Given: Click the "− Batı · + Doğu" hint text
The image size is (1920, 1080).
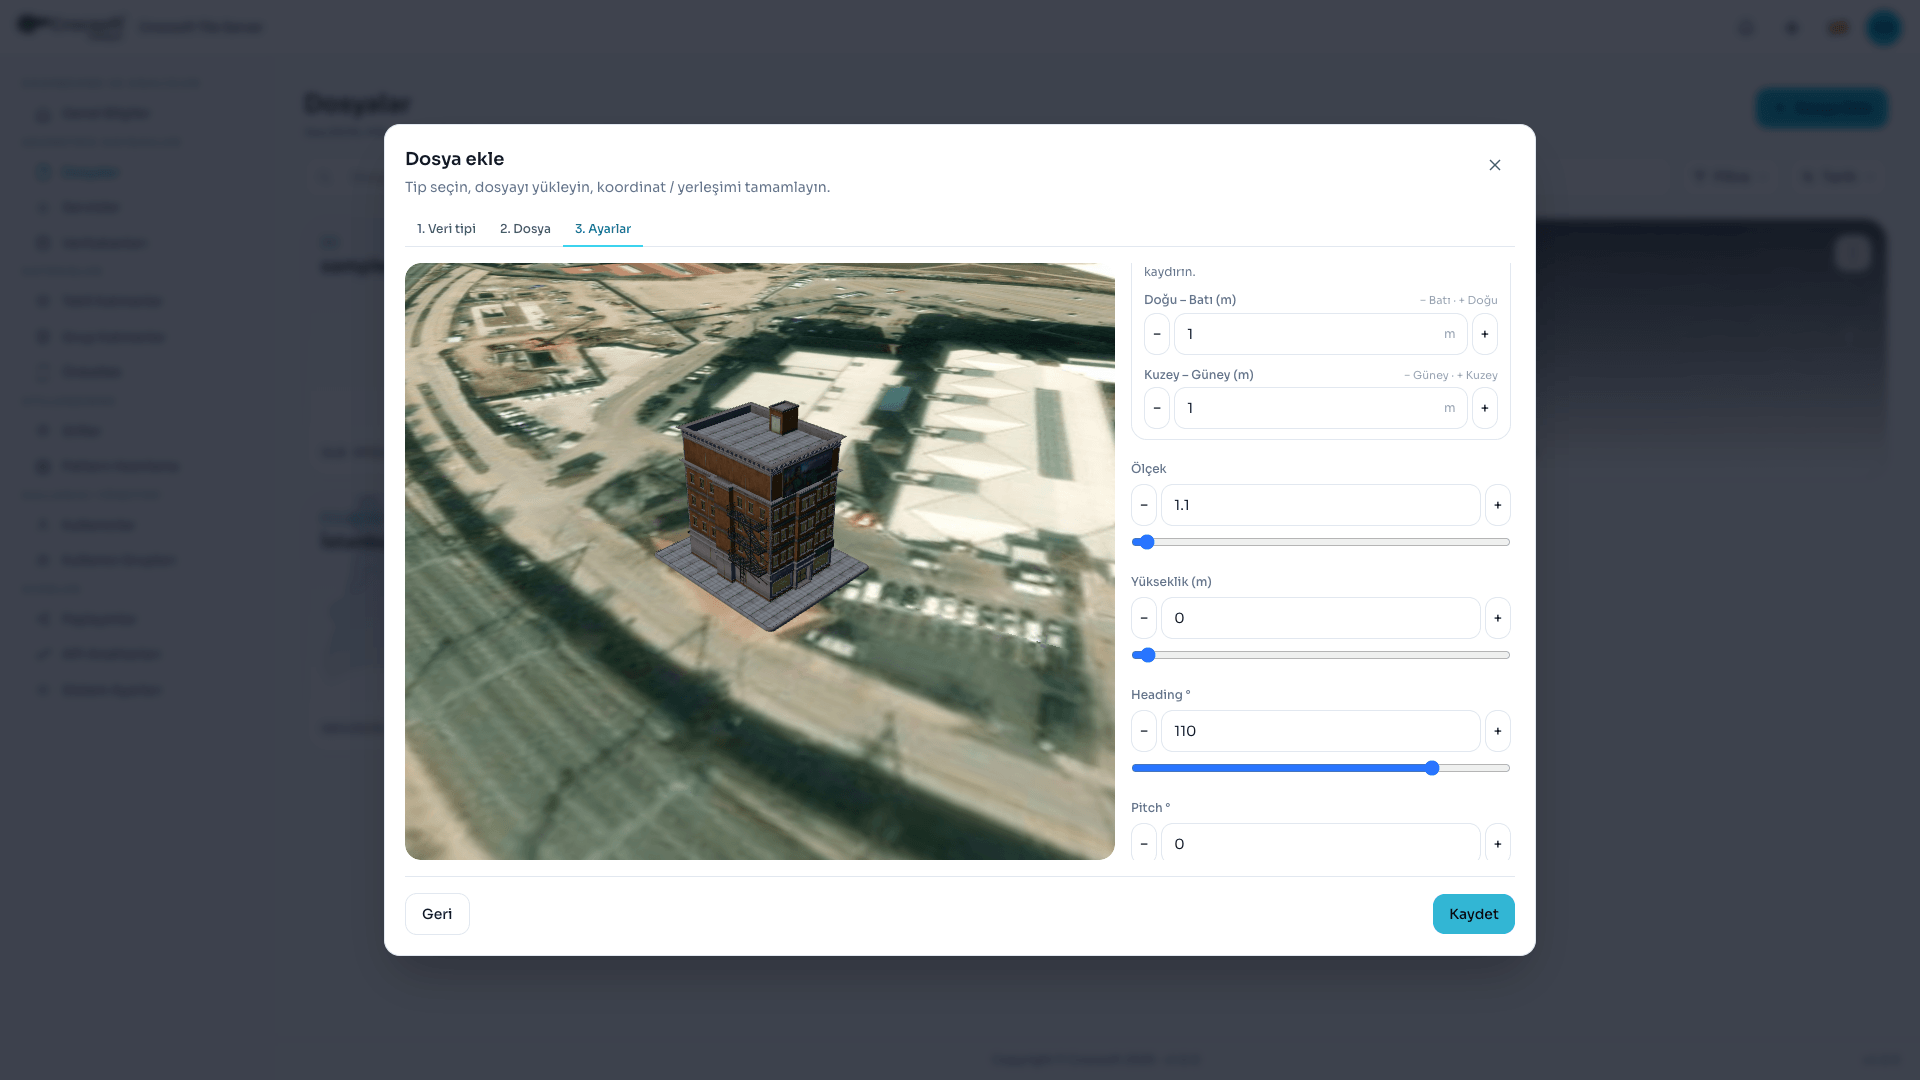Looking at the screenshot, I should [1459, 300].
